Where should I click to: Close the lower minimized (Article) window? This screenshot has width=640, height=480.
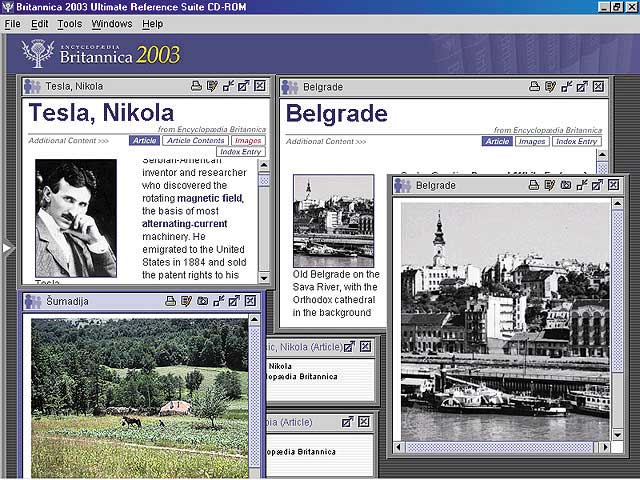pyautogui.click(x=364, y=422)
